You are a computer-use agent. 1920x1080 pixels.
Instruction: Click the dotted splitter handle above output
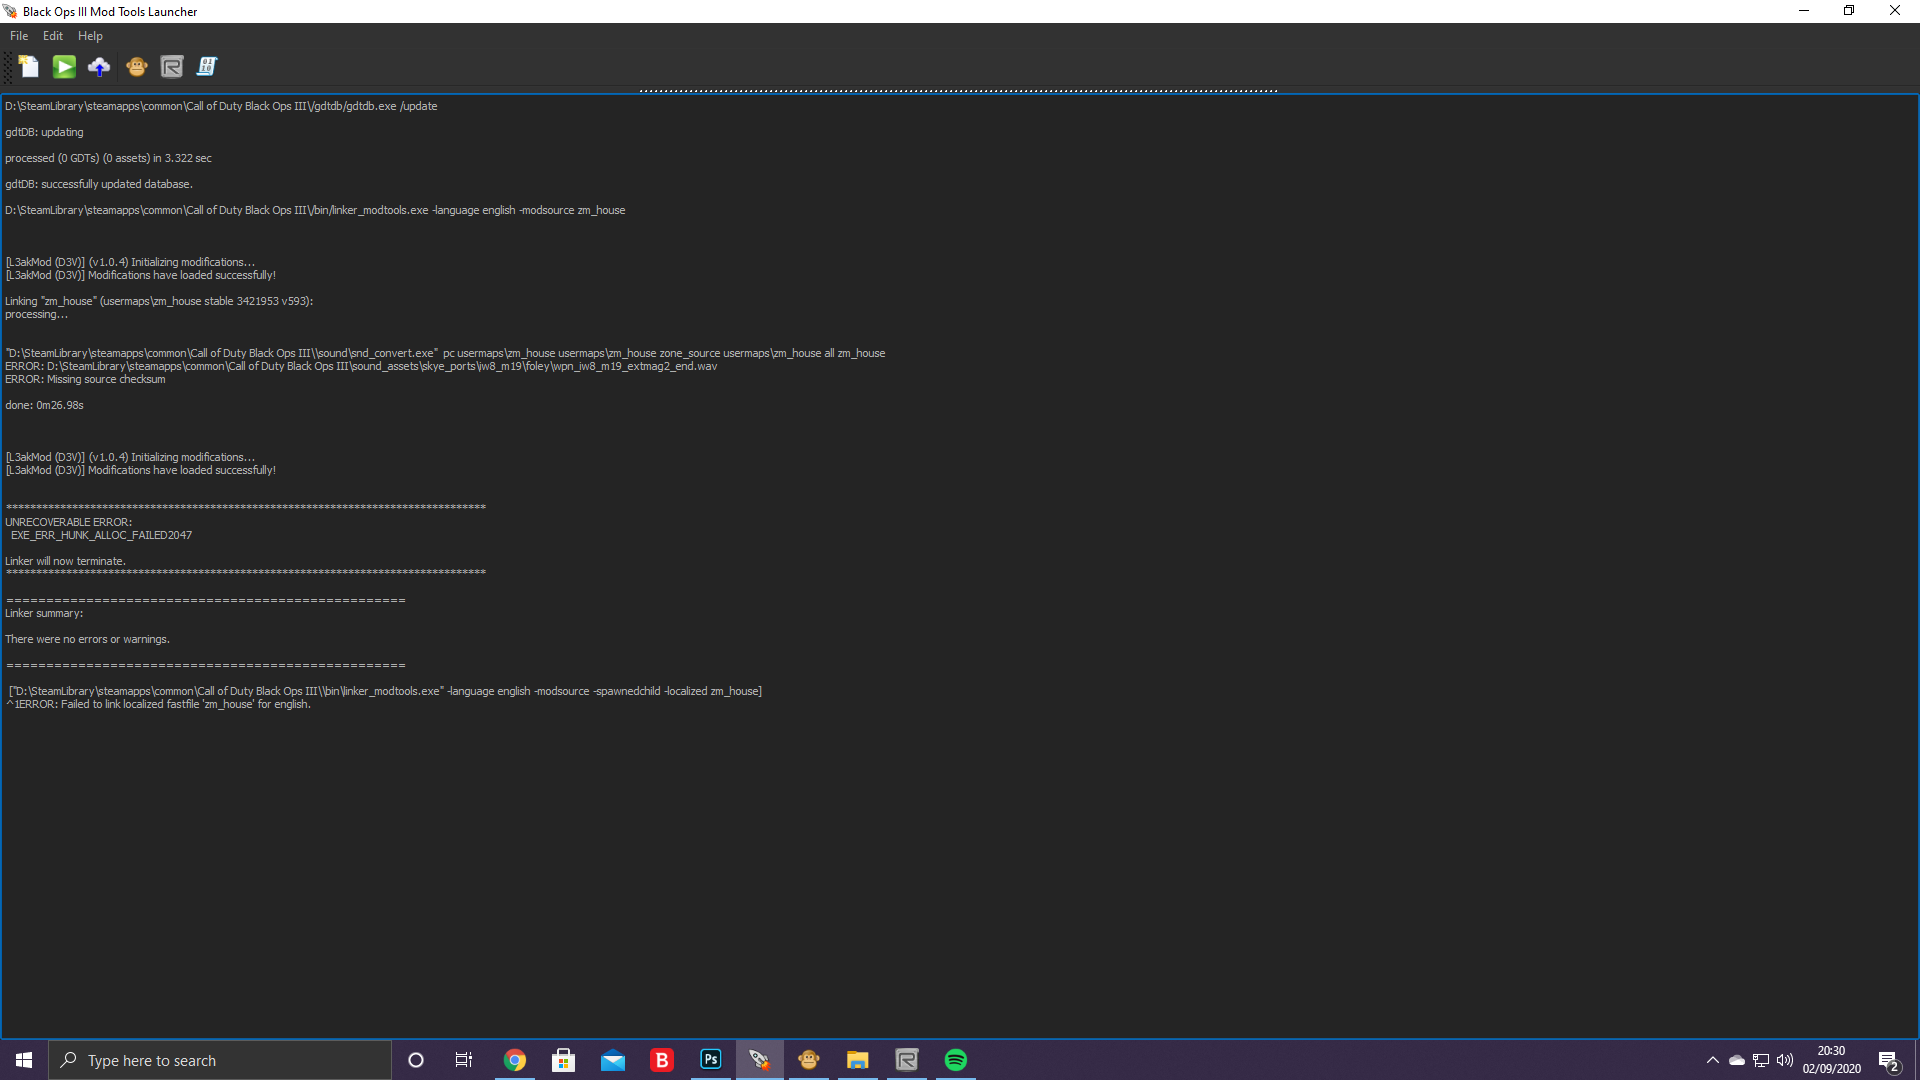[x=958, y=90]
